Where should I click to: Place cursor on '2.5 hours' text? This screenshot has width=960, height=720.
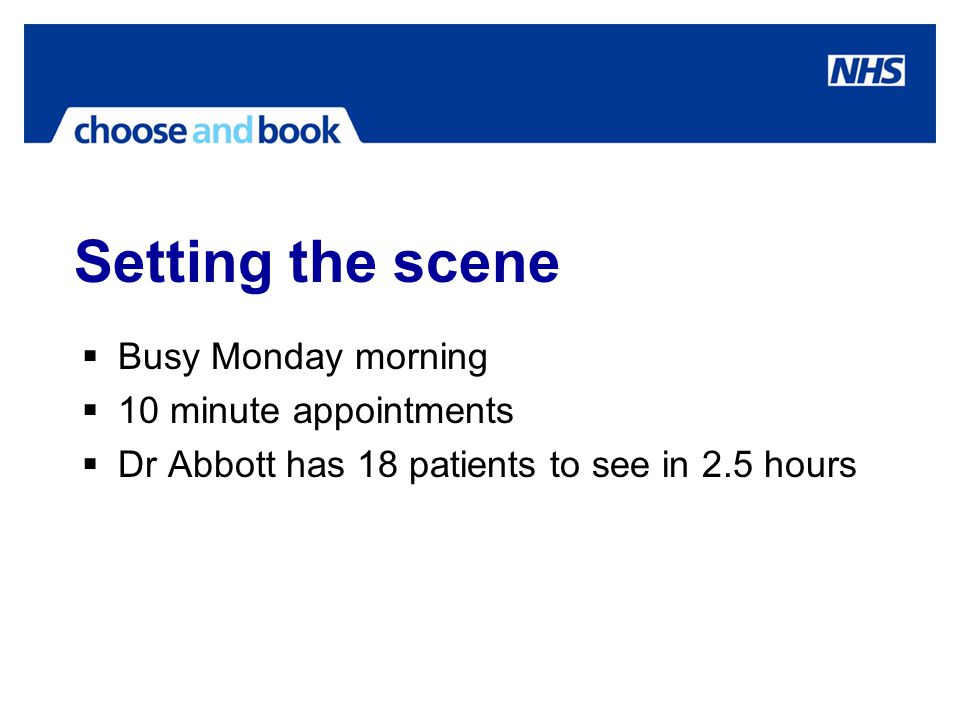click(779, 464)
